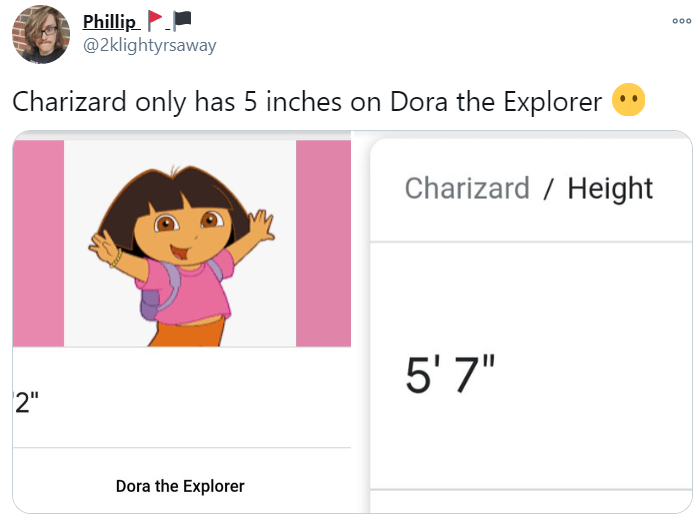Click the Dora the Explorer caption

pos(180,486)
